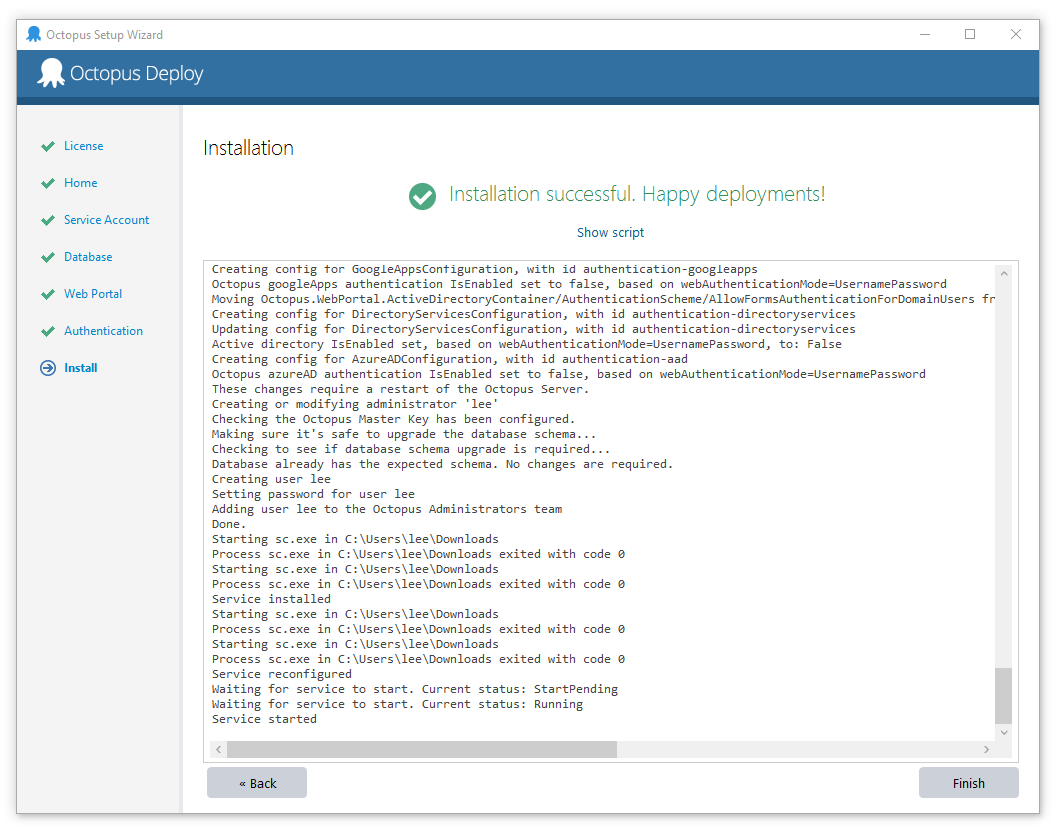Click 'Active directory IsEnabled set' log line

coord(527,344)
